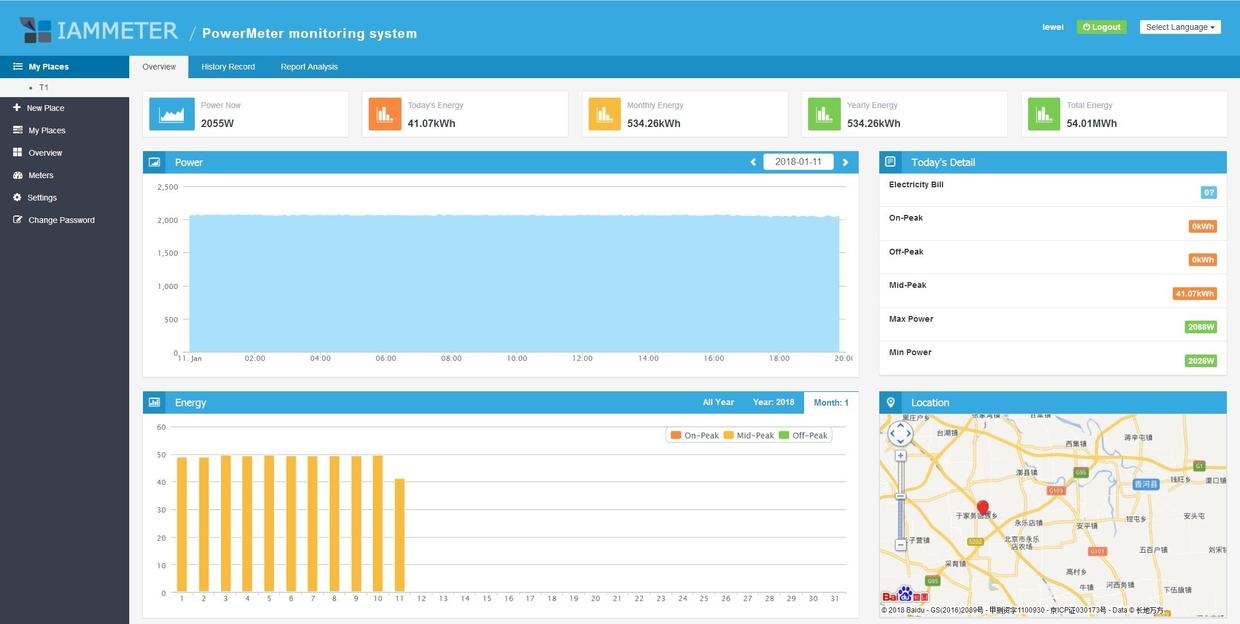
Task: Click the green Total Energy icon
Action: pos(1044,114)
